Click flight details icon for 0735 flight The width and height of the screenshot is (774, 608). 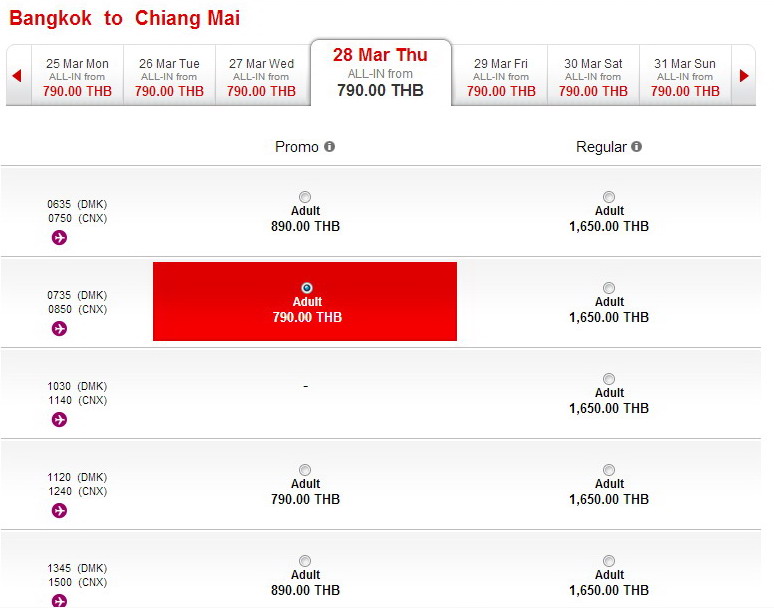pos(59,329)
